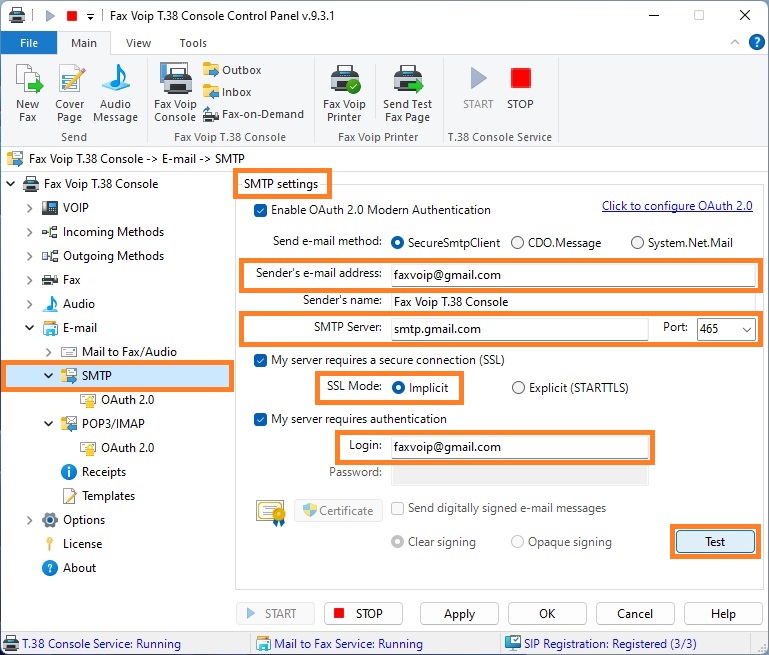Select System.Net.Mail send method
Image resolution: width=769 pixels, height=655 pixels.
click(637, 243)
